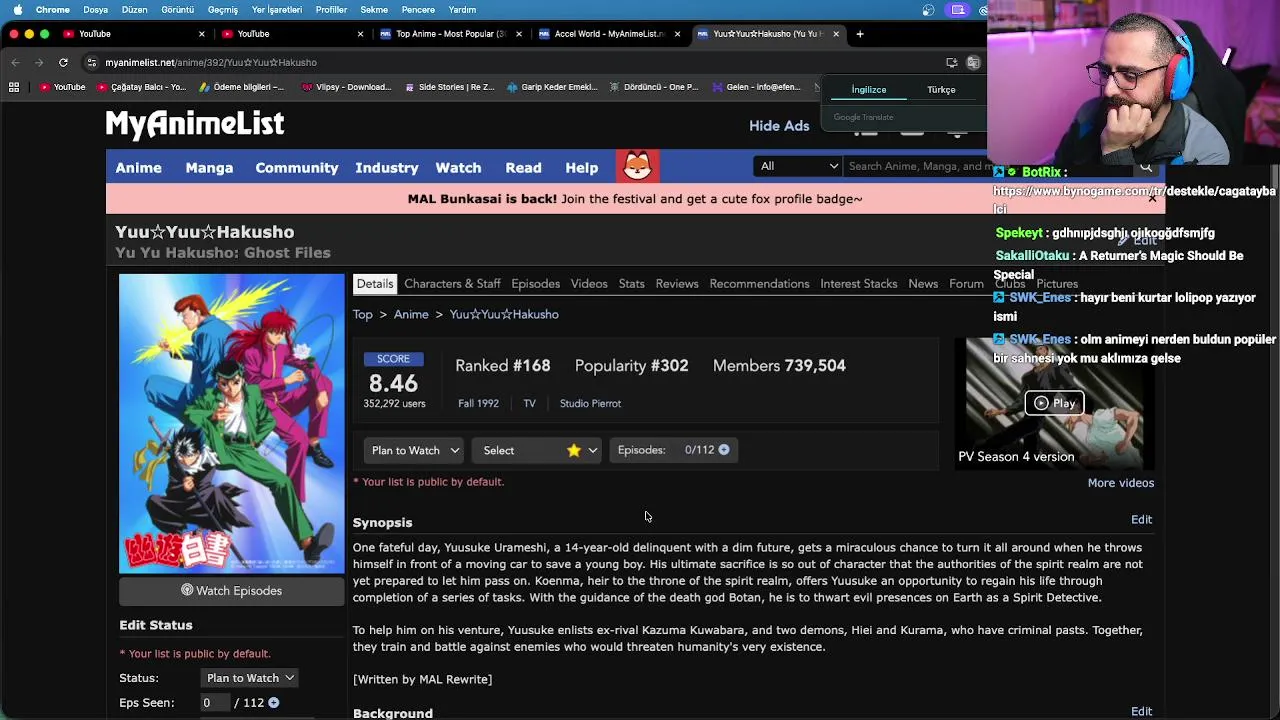This screenshot has height=720, width=1280.
Task: Open the Industry navigation menu
Action: click(387, 168)
